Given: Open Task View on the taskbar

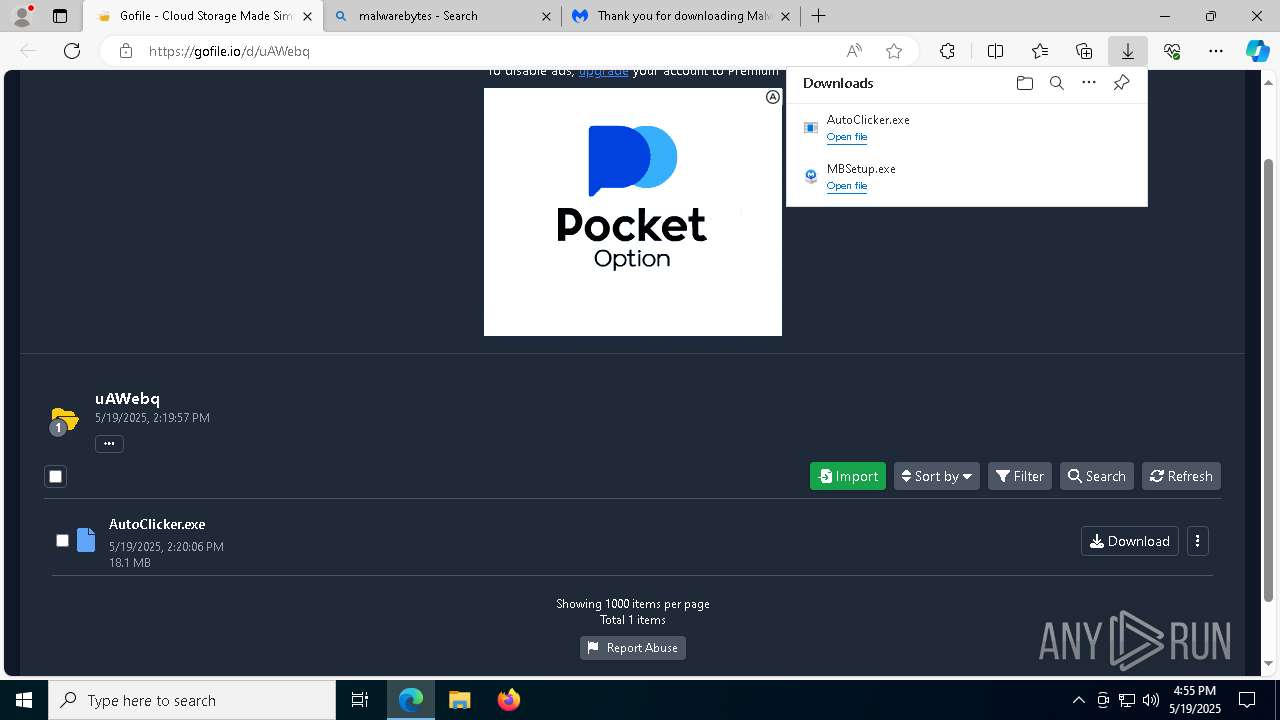Looking at the screenshot, I should click(x=360, y=700).
